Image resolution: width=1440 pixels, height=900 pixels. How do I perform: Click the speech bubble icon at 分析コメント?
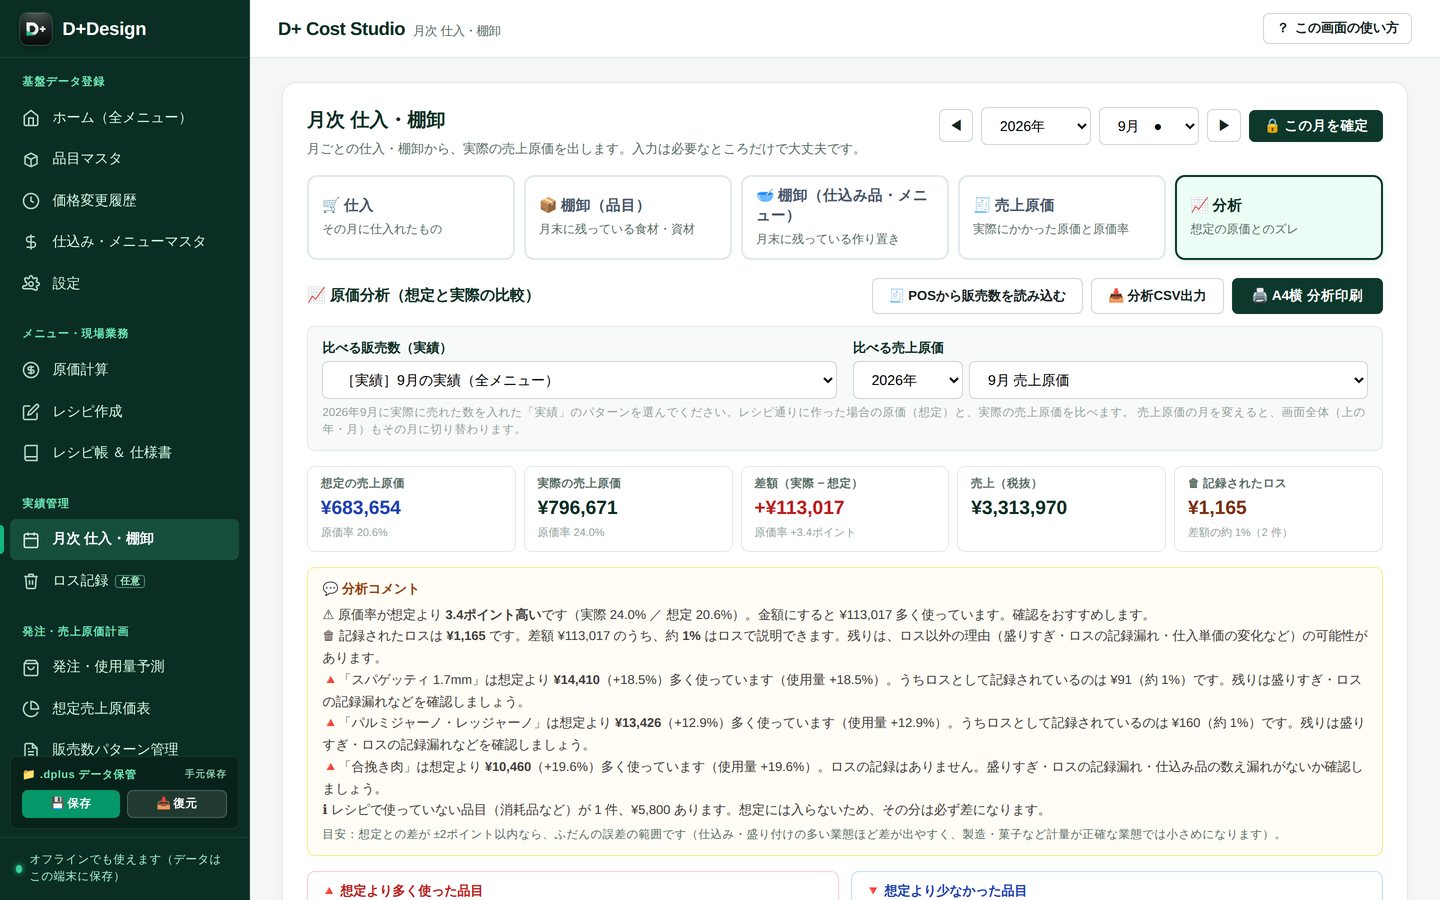click(x=330, y=589)
